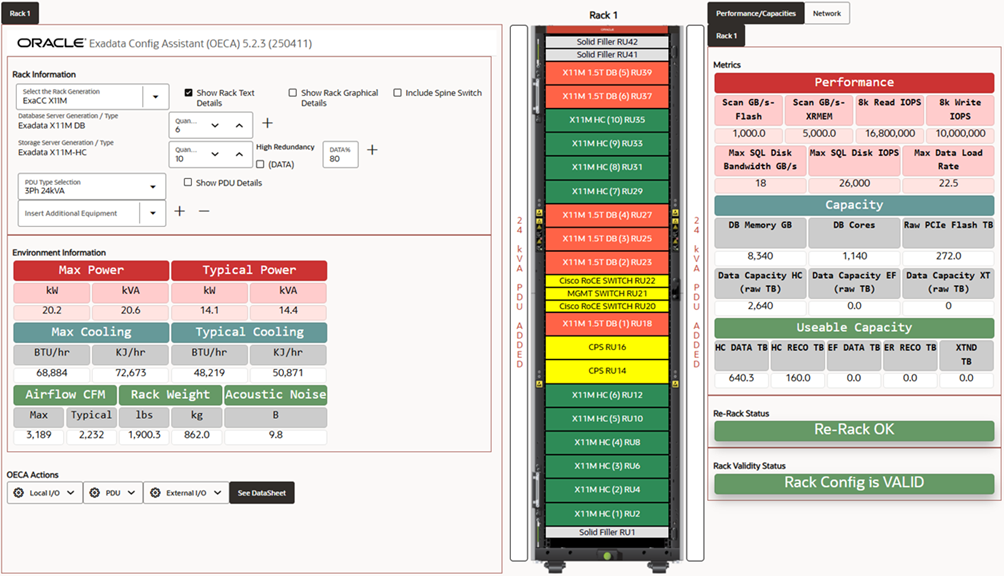Click the Scan GB/s-Flash value 1,000.0
1004x576 pixels.
[749, 134]
